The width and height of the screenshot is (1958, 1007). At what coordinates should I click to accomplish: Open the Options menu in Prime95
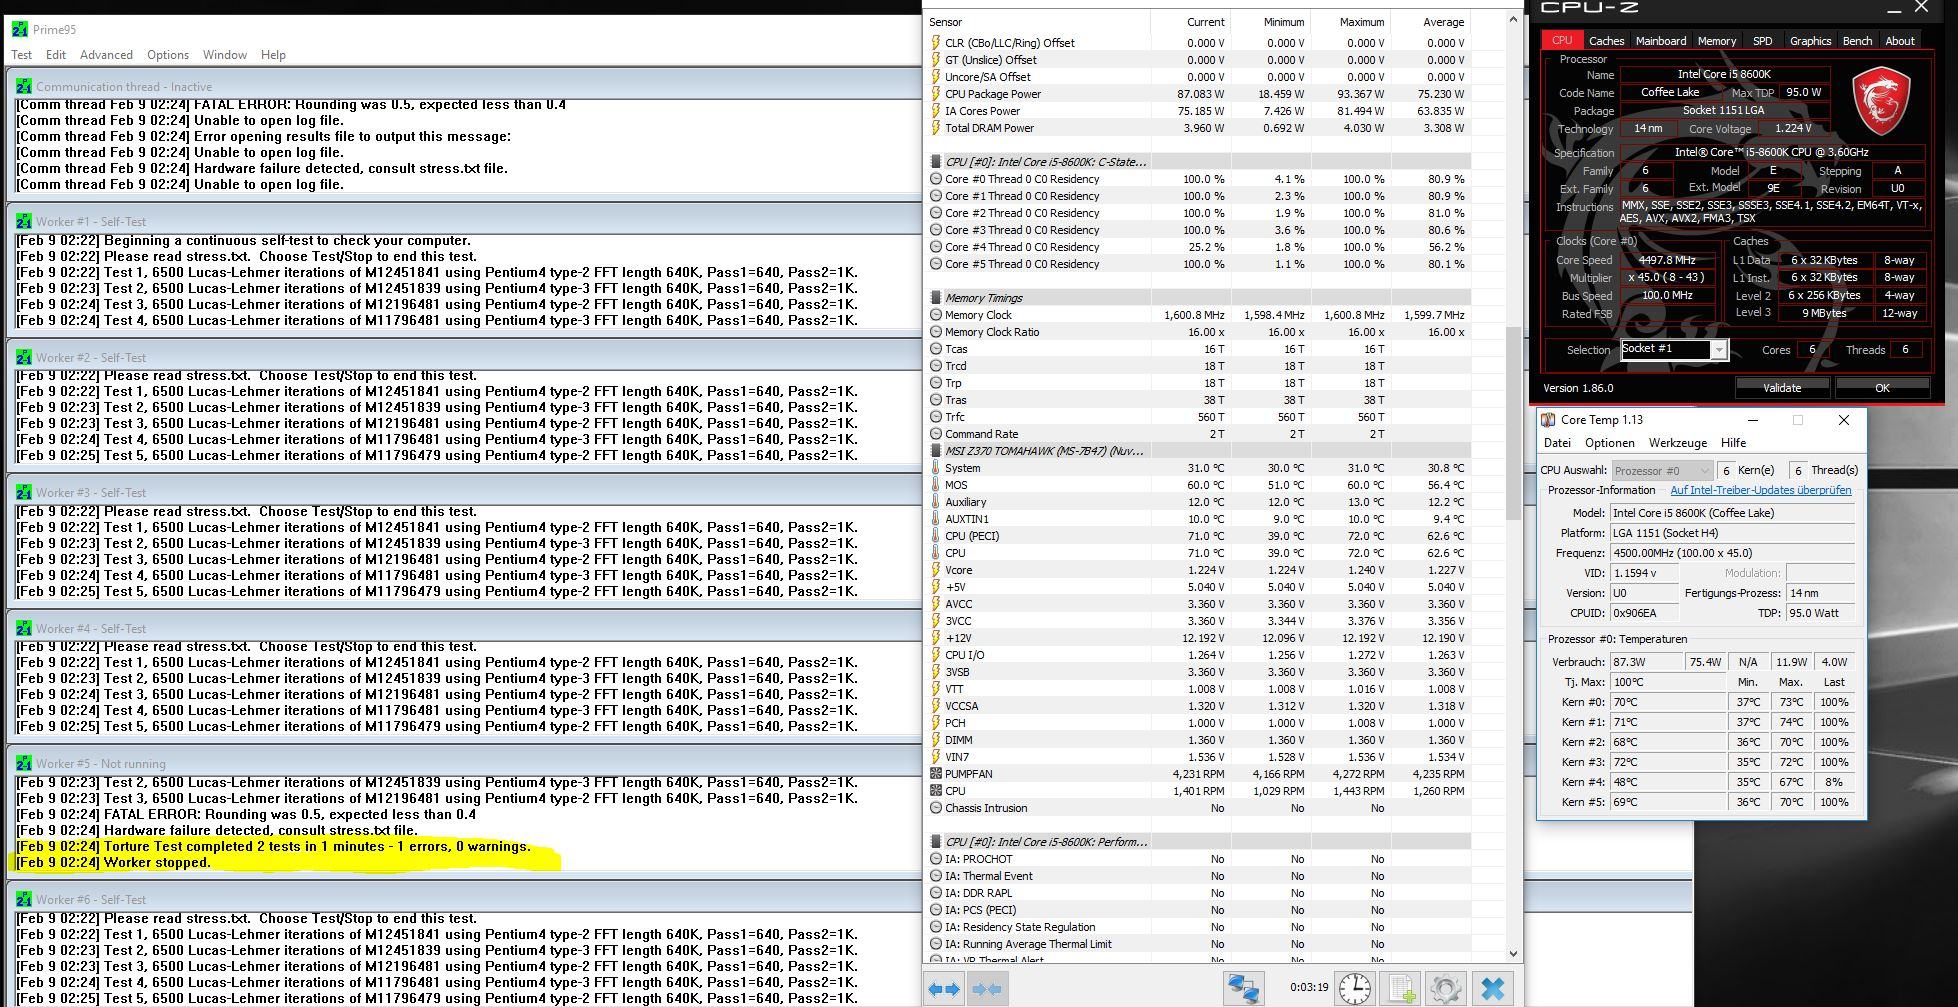click(168, 55)
